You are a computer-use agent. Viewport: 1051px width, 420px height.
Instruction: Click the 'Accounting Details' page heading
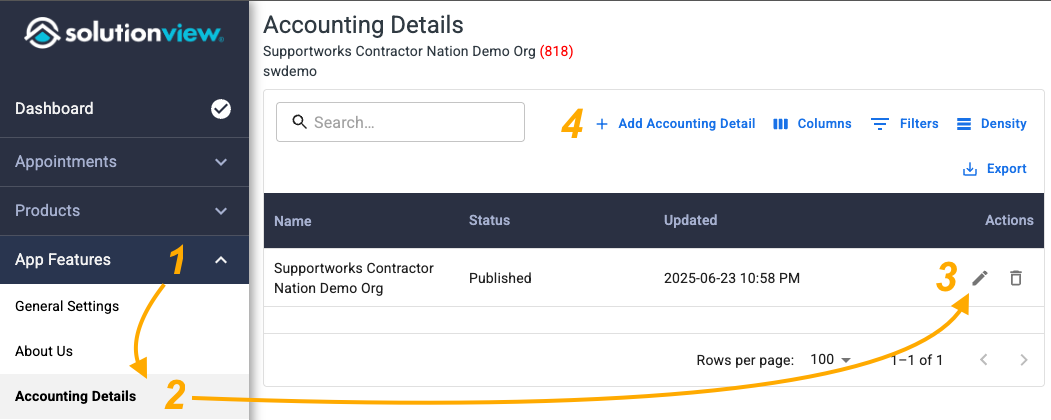click(x=363, y=25)
